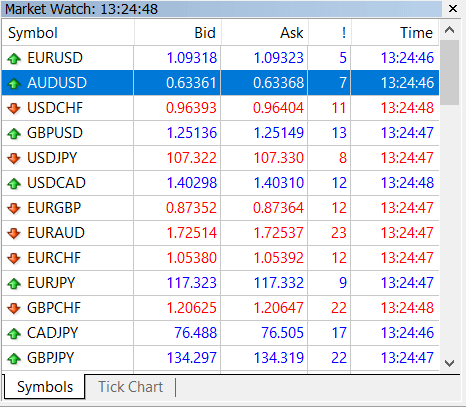The width and height of the screenshot is (466, 408).
Task: Select the Symbols tab
Action: coord(45,387)
